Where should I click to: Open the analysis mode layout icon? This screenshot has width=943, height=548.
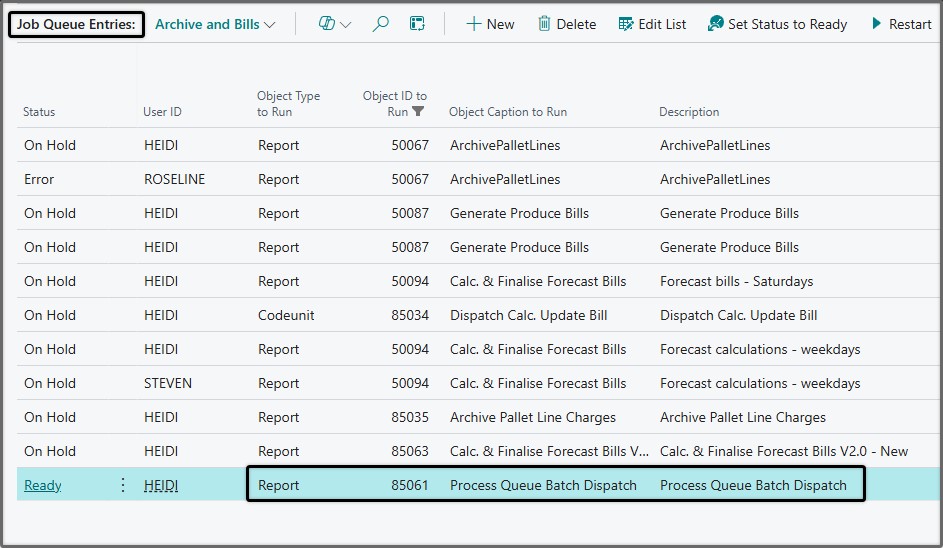417,24
